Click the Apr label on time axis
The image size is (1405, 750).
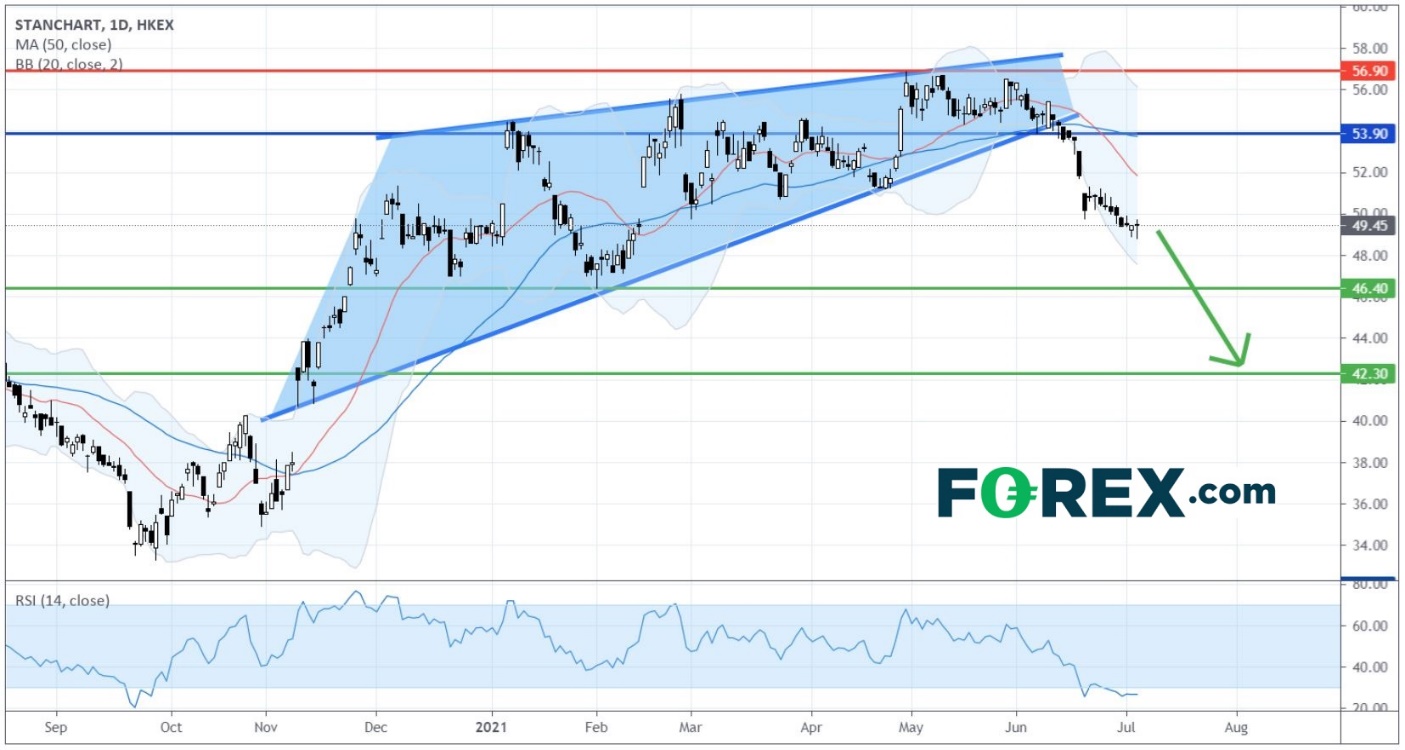tap(811, 726)
